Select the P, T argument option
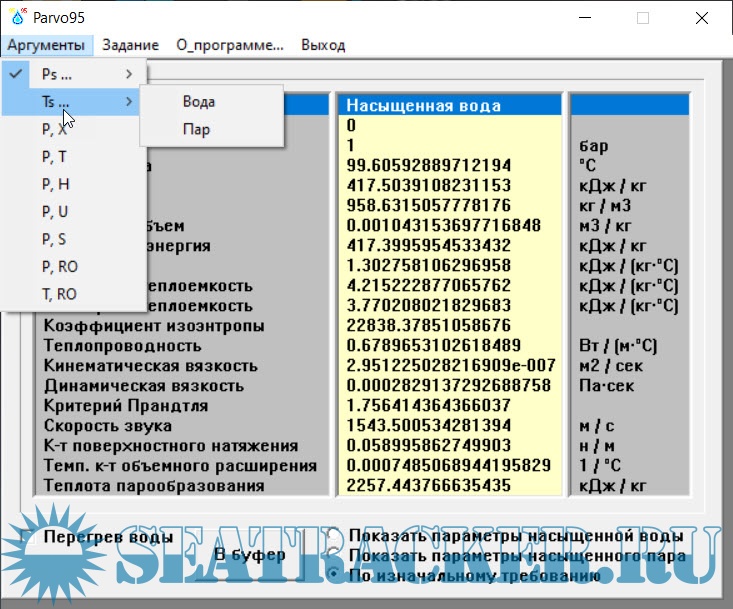733x609 pixels. pyautogui.click(x=55, y=157)
